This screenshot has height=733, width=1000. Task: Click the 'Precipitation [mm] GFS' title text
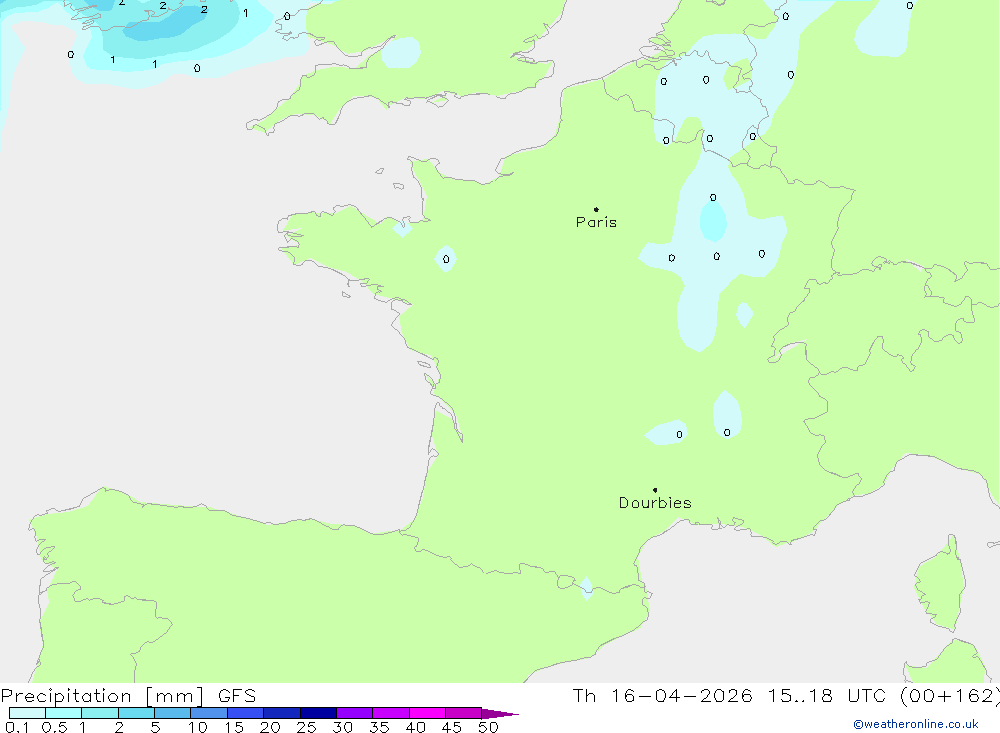[x=128, y=695]
